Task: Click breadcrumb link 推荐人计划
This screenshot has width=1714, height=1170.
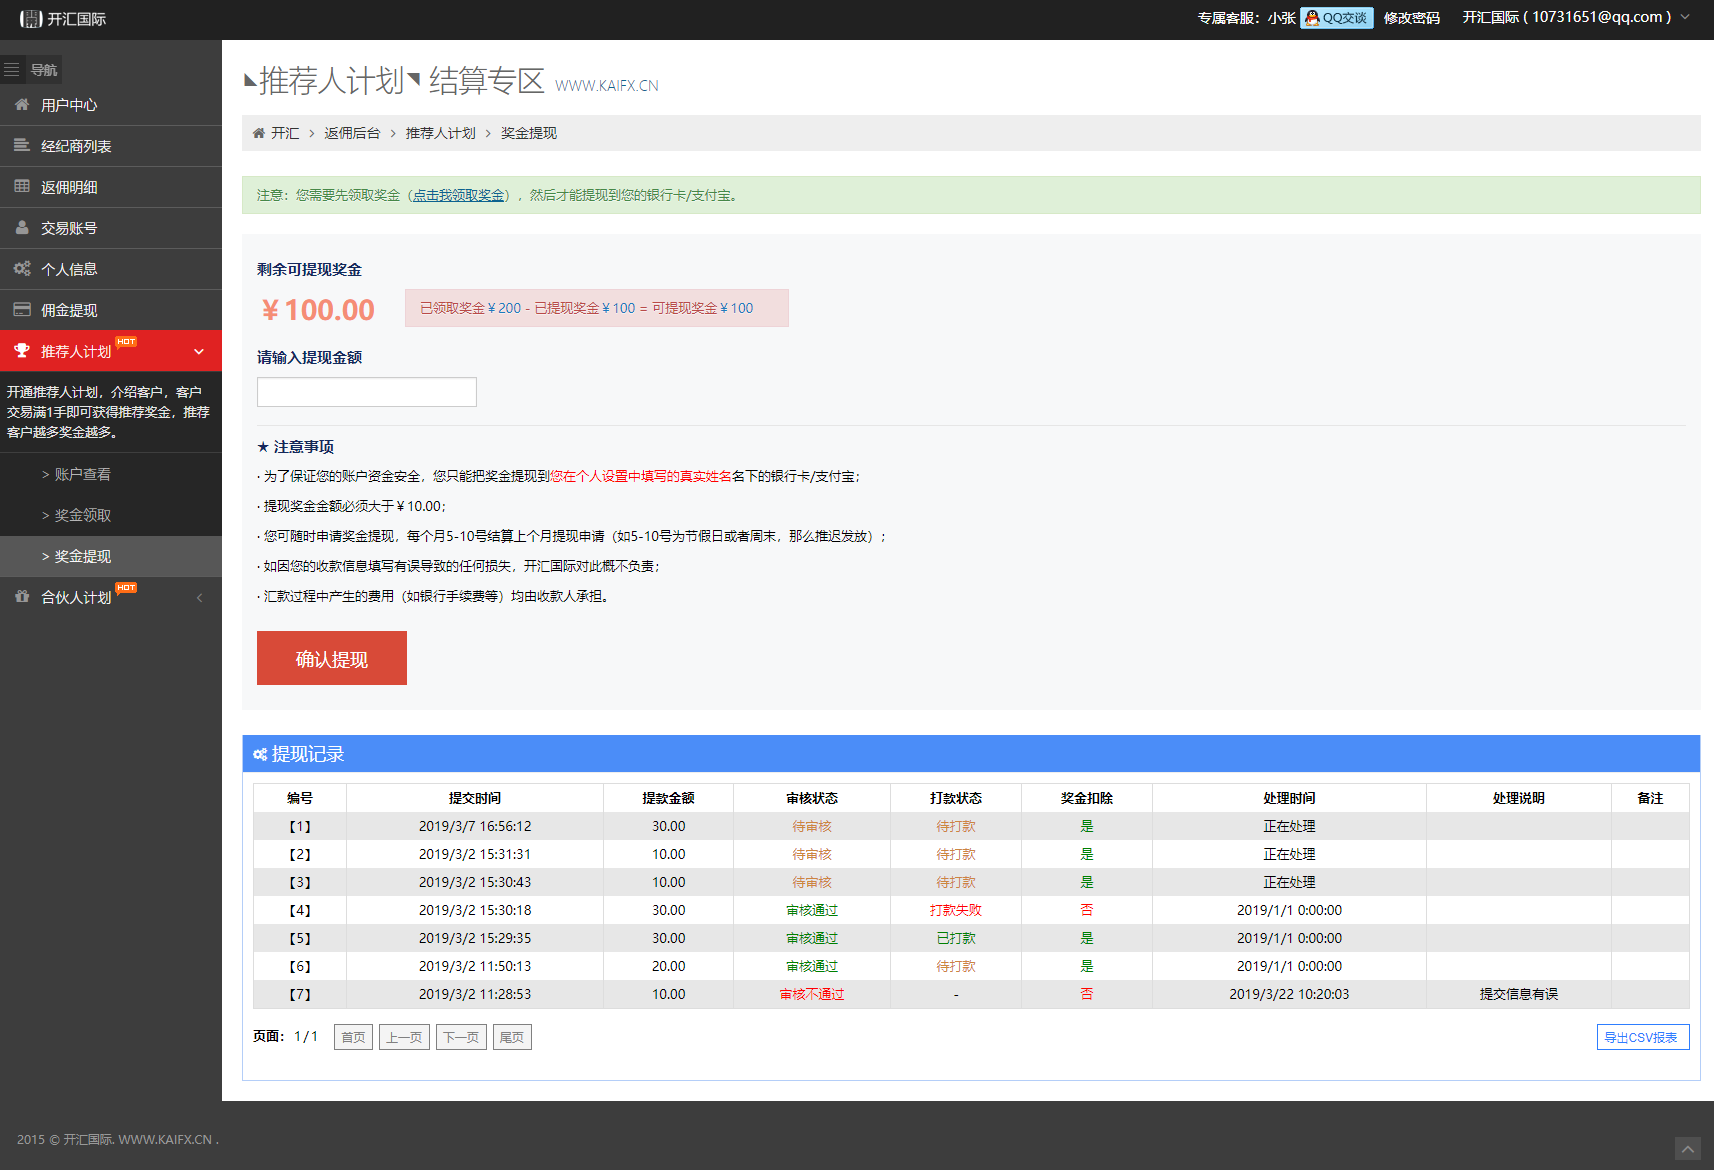Action: pos(441,133)
